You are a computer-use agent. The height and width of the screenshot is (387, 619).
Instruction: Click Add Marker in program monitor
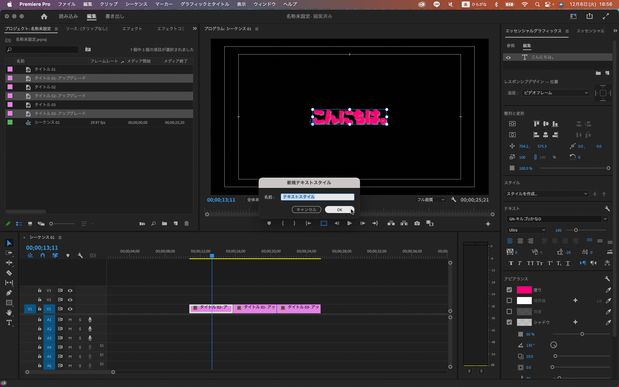(x=269, y=224)
